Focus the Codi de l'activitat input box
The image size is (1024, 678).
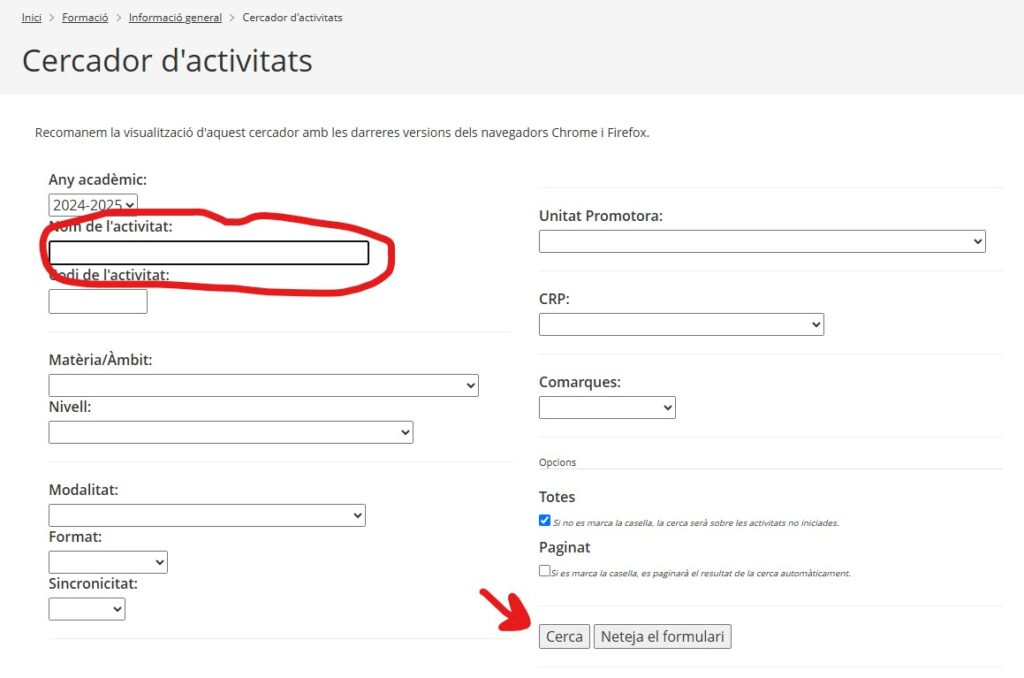[98, 301]
